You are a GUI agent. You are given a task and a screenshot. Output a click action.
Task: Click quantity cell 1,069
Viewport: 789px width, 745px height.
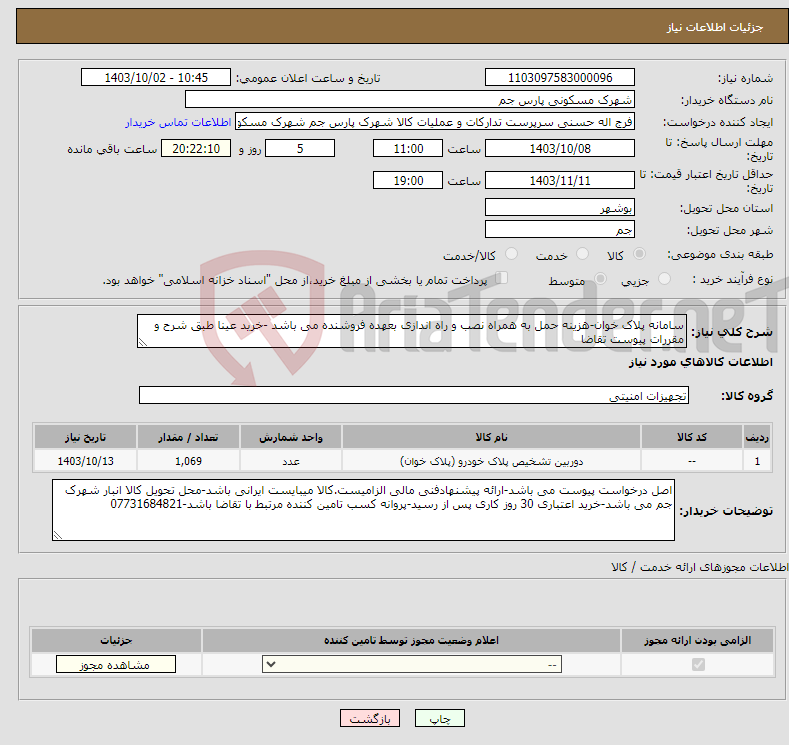tap(188, 461)
